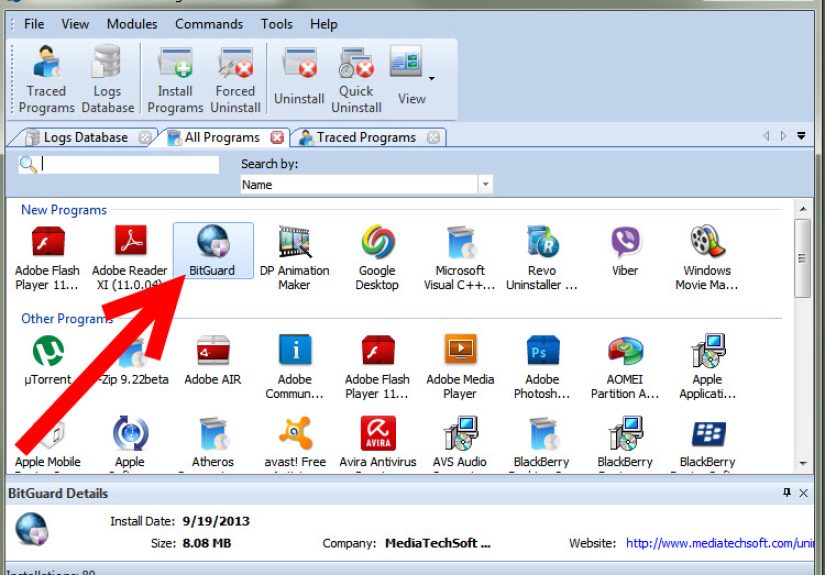Open the Help menu
The image size is (825, 575).
pos(324,24)
